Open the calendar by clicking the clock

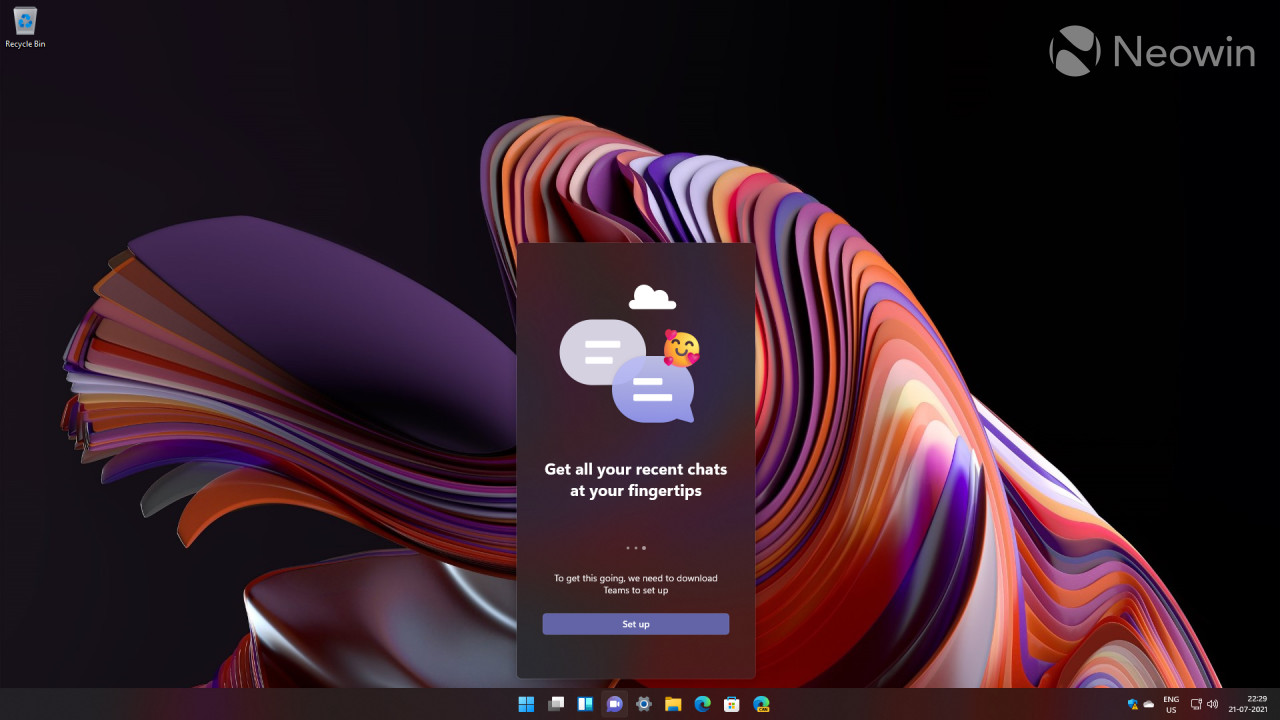tap(1251, 703)
